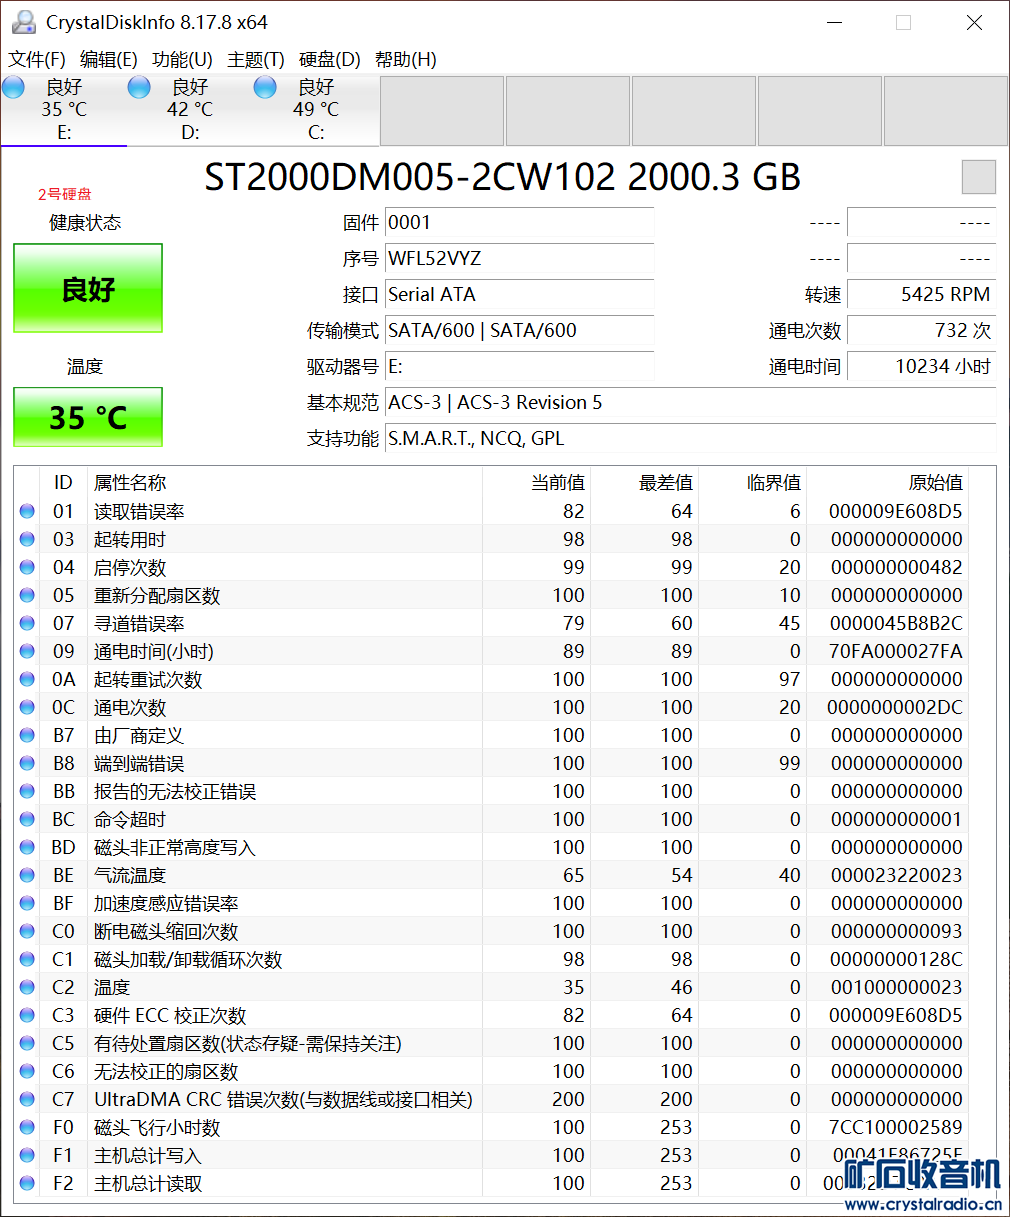This screenshot has width=1010, height=1217.
Task: Click the 通电时间 value 10234 小时
Action: coord(921,366)
